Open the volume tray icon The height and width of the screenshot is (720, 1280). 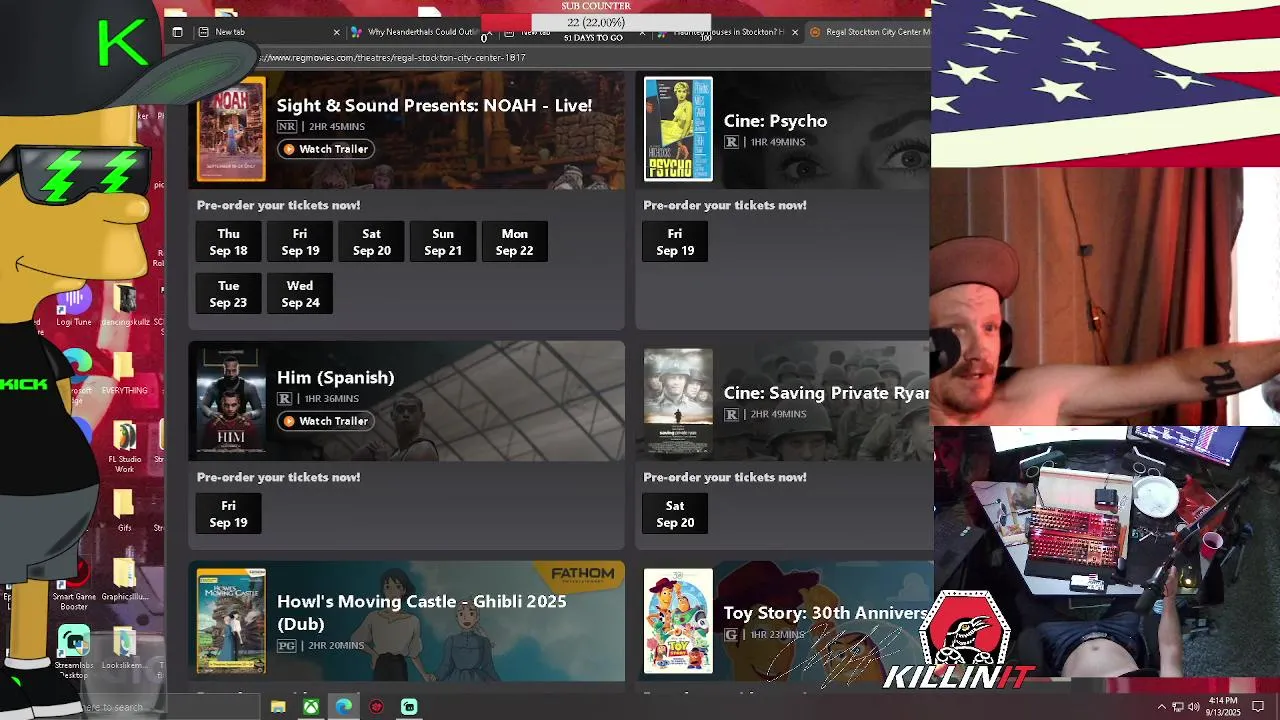point(1194,707)
